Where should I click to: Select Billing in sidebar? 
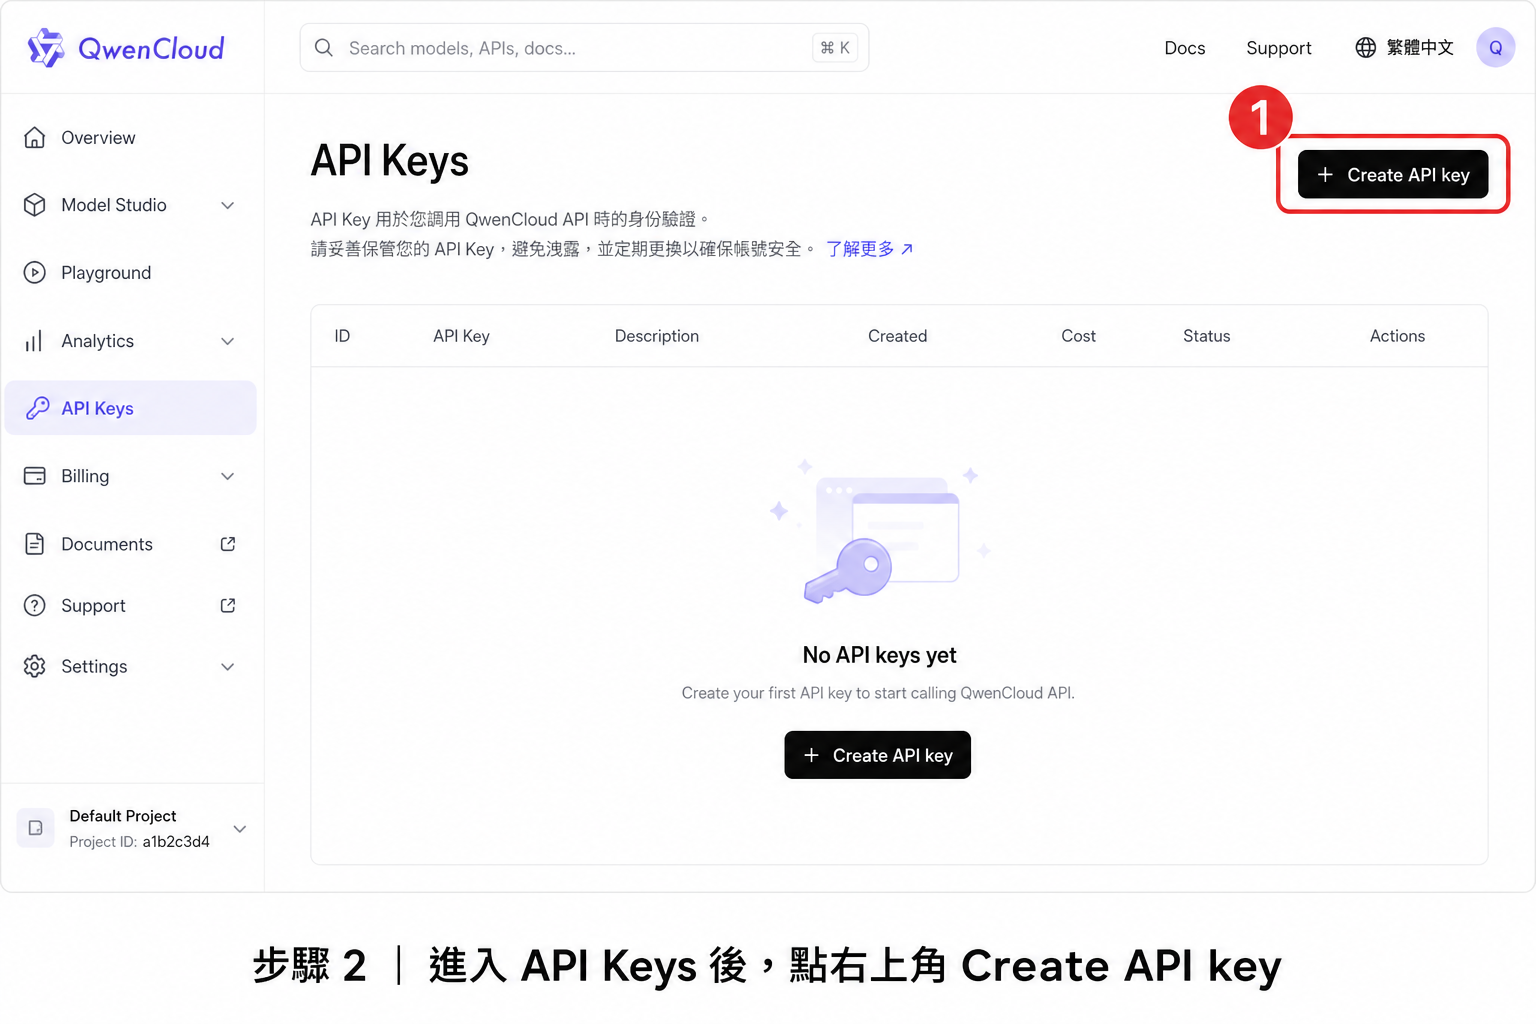pyautogui.click(x=130, y=476)
